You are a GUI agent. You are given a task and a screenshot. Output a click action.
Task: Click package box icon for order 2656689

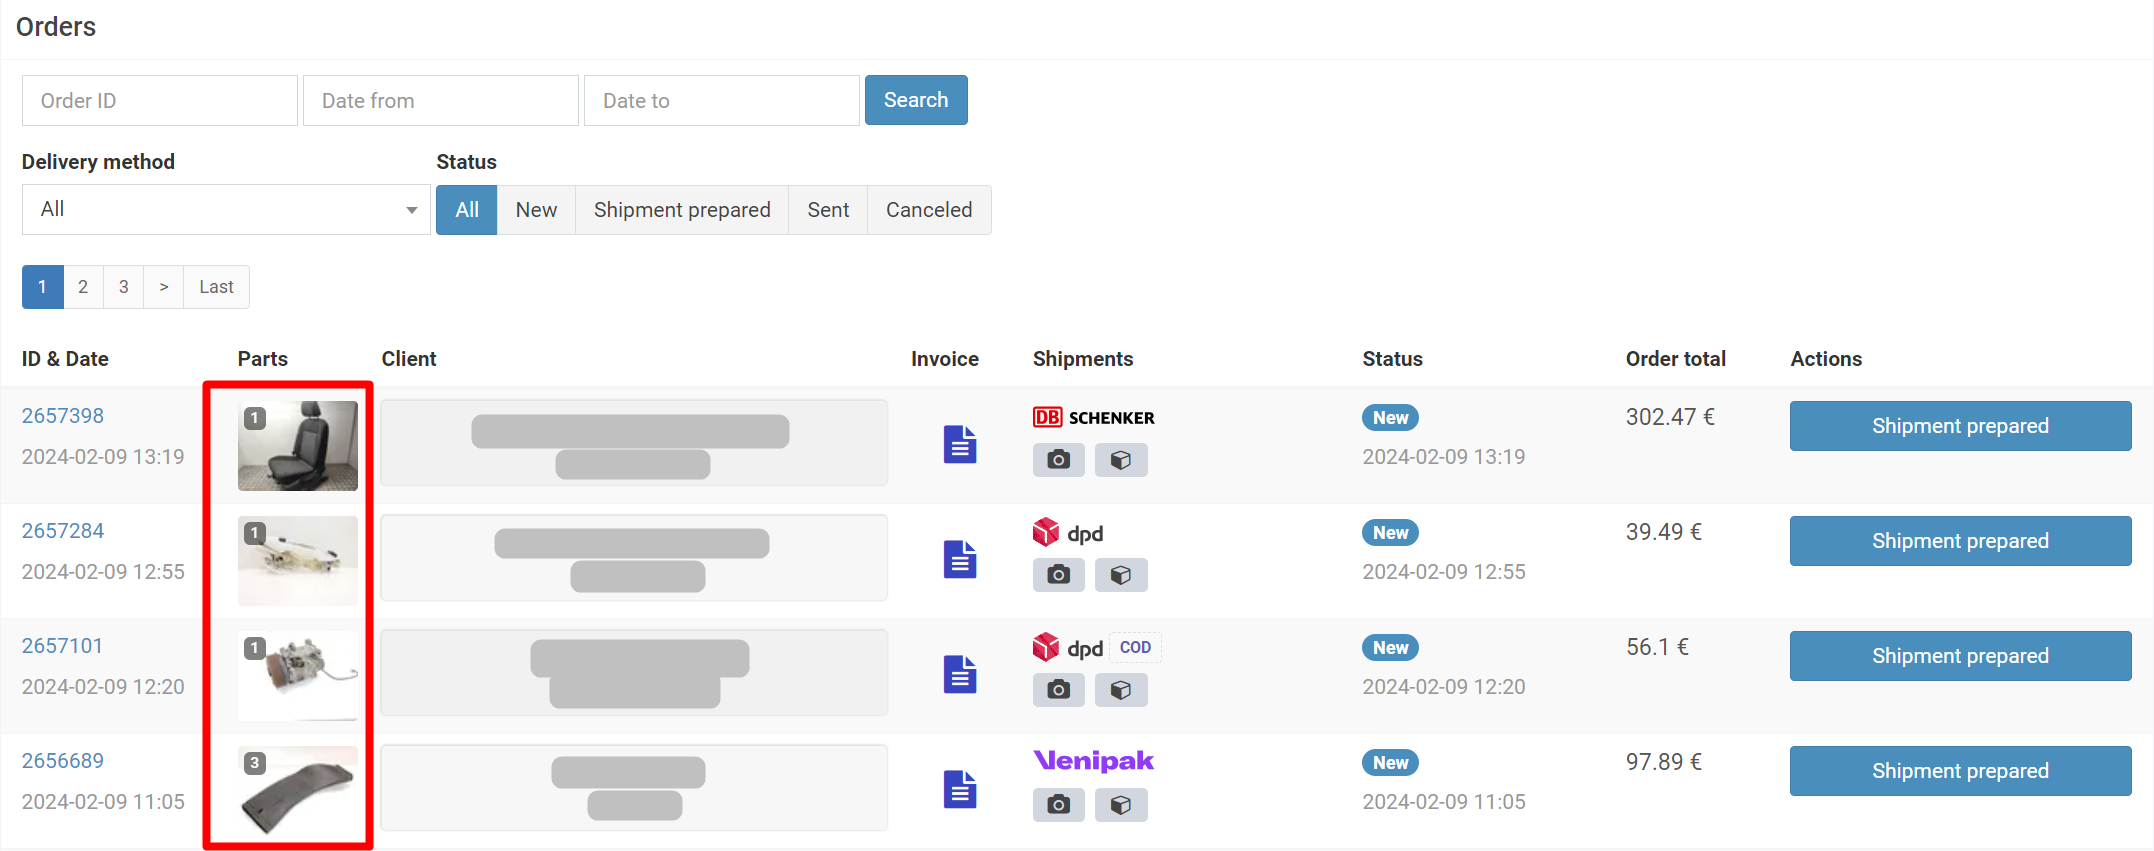(x=1120, y=805)
